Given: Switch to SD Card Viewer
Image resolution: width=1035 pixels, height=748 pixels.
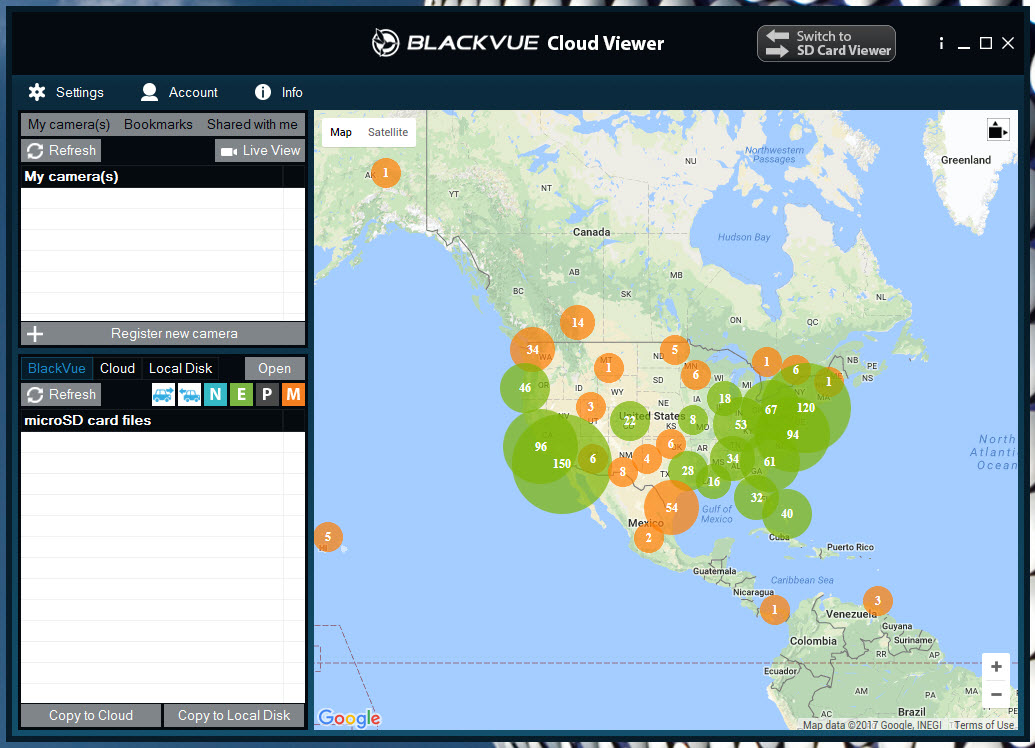Looking at the screenshot, I should click(x=826, y=44).
